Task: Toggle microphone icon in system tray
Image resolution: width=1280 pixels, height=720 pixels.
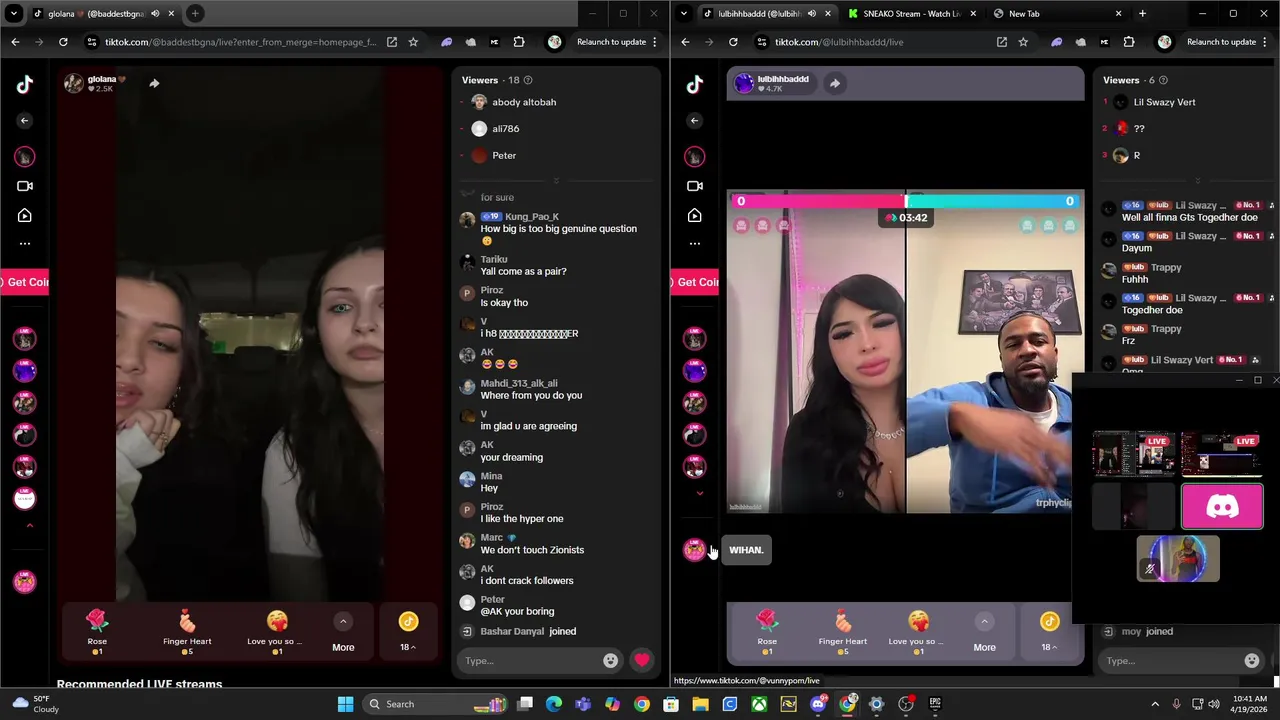Action: click(x=1176, y=704)
